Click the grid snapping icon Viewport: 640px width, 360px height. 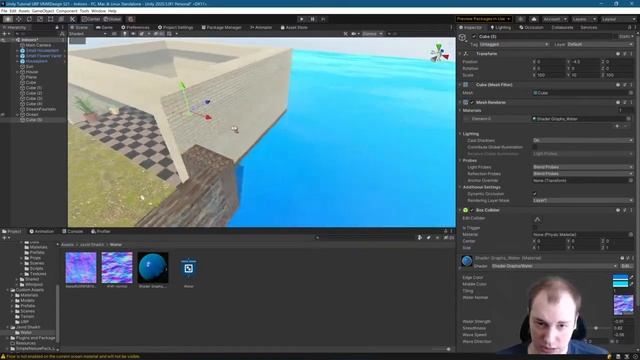click(131, 19)
